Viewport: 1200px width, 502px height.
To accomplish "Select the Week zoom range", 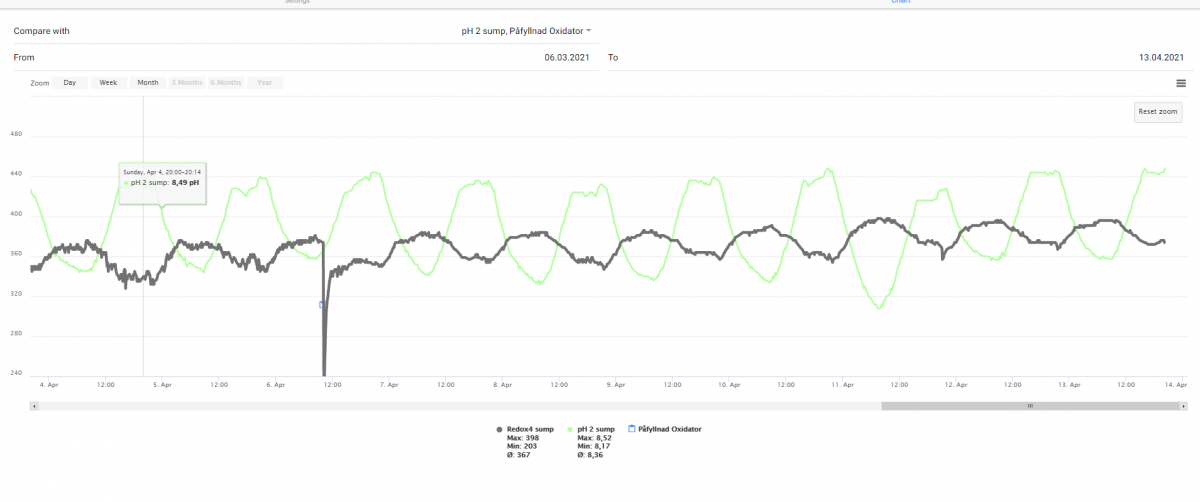I will (108, 83).
